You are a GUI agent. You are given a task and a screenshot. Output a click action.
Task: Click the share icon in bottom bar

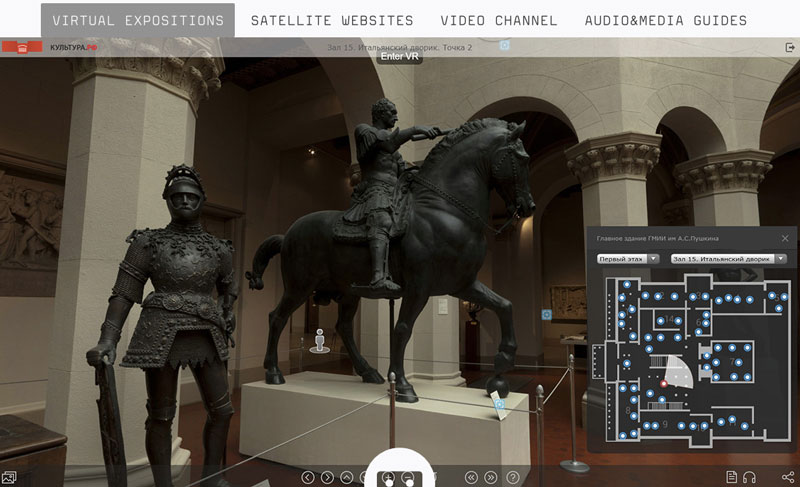coord(788,478)
